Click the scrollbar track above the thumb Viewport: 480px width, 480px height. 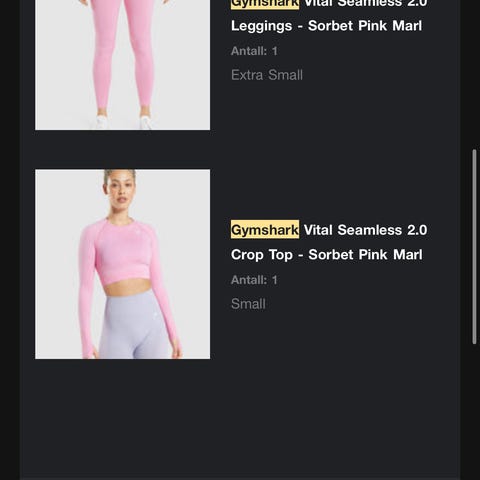pos(474,73)
